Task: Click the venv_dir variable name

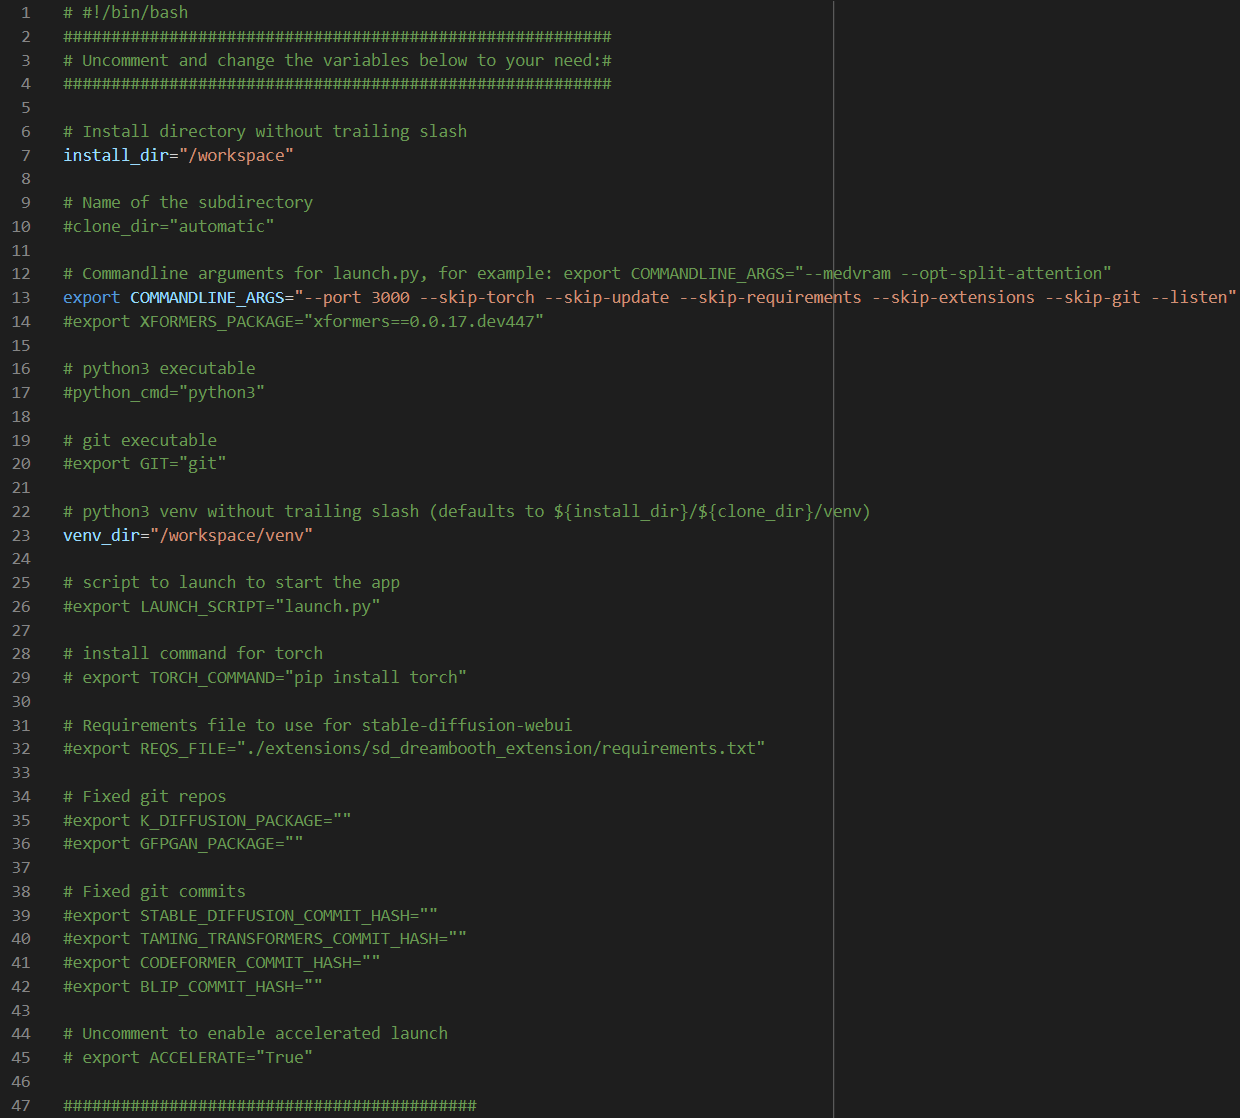Action: 101,535
